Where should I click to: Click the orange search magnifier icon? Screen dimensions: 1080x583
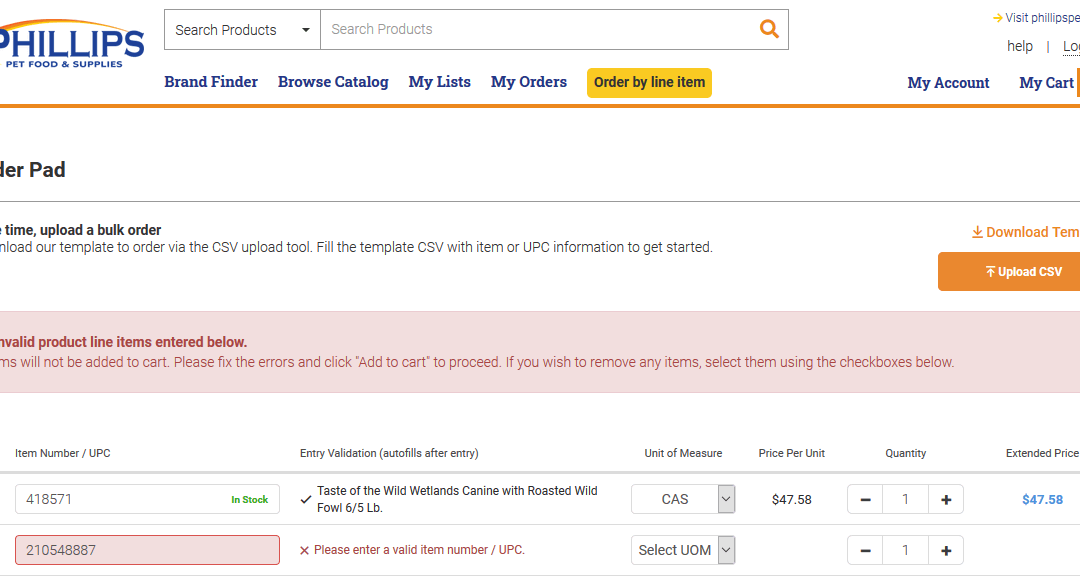[x=769, y=29]
